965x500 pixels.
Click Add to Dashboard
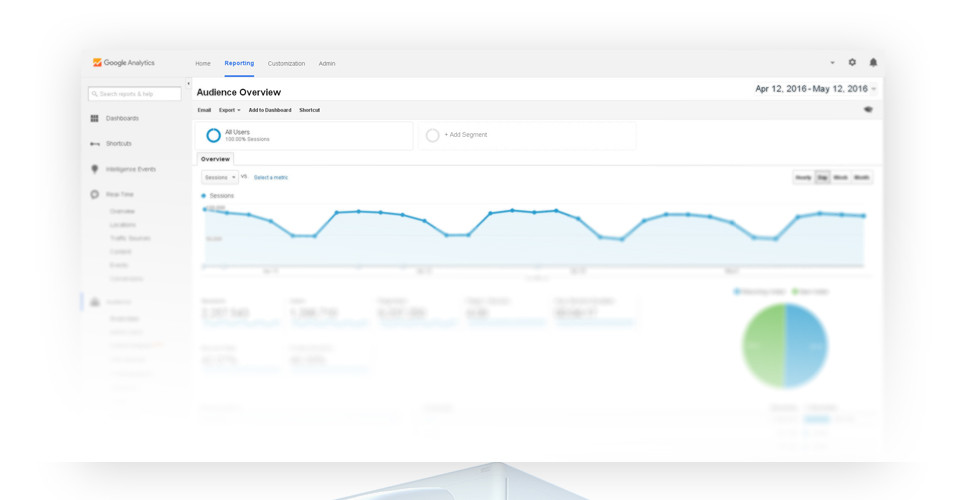click(270, 110)
